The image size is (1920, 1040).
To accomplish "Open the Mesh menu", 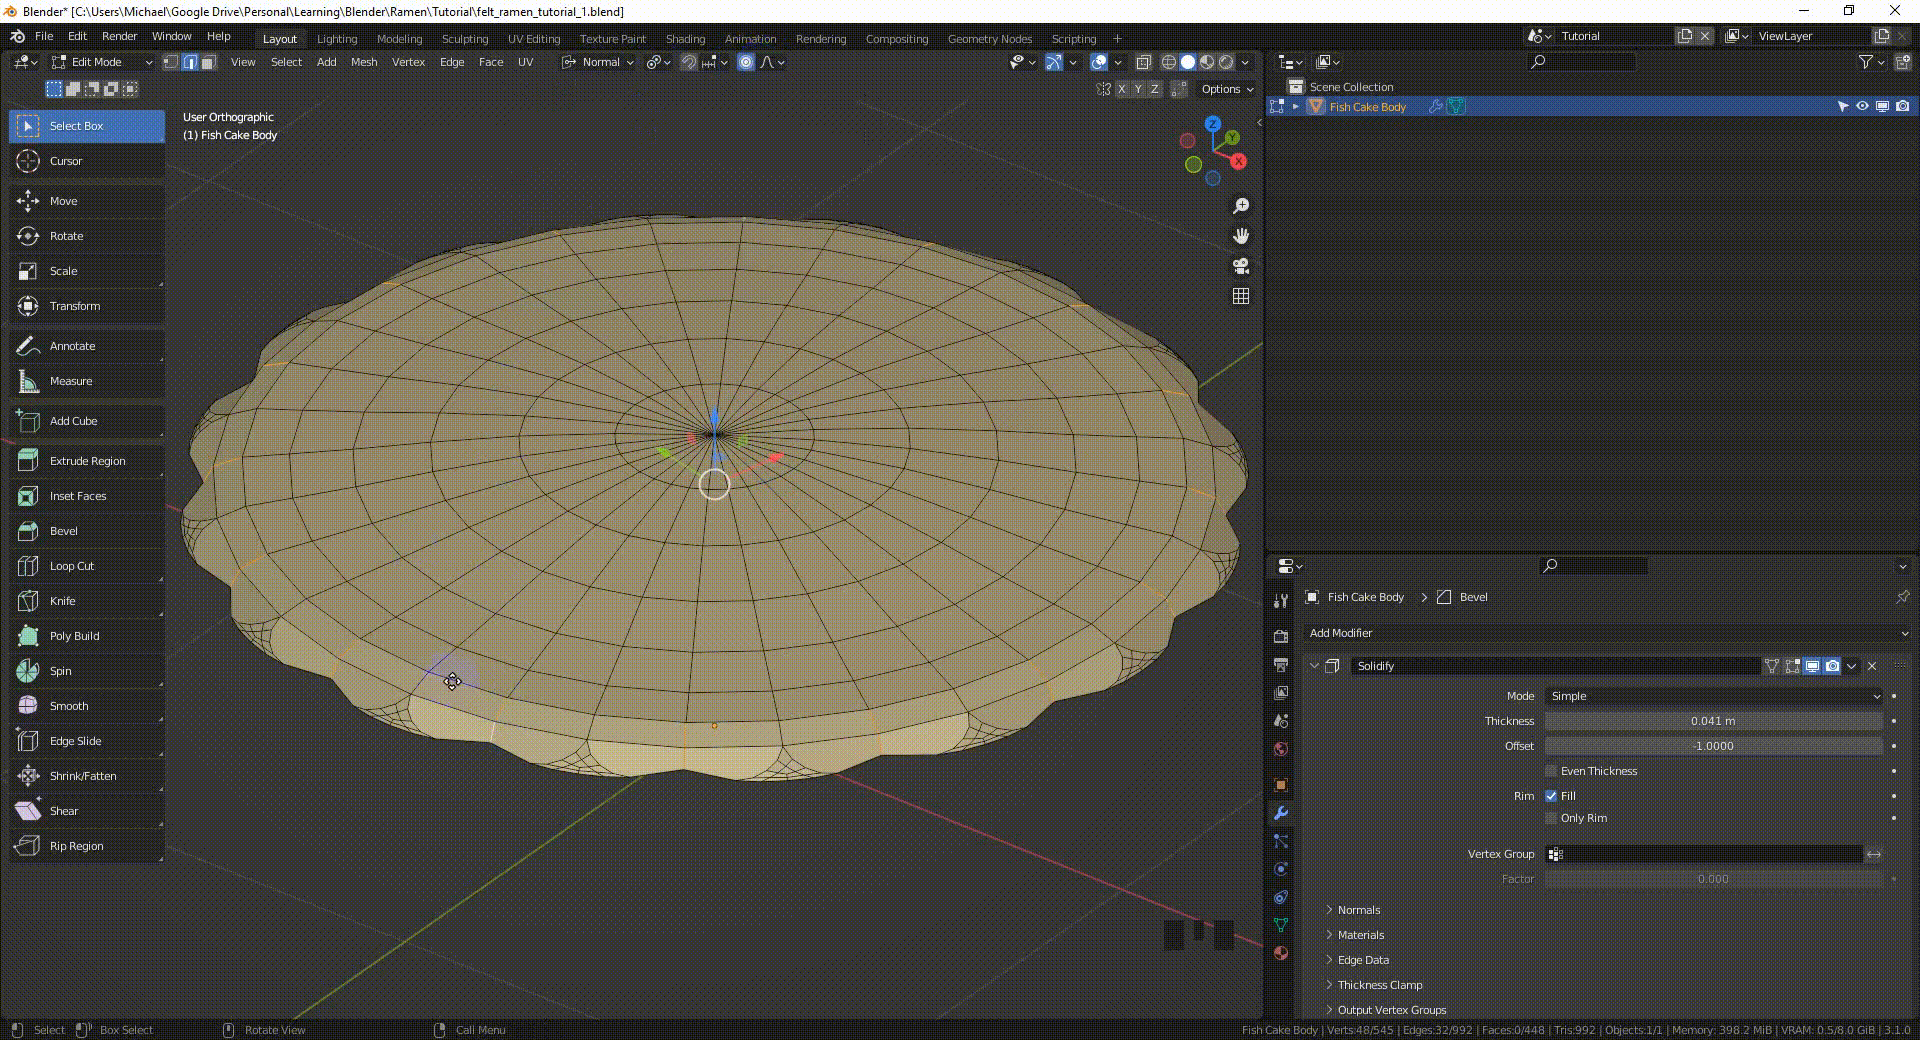I will click(x=364, y=62).
